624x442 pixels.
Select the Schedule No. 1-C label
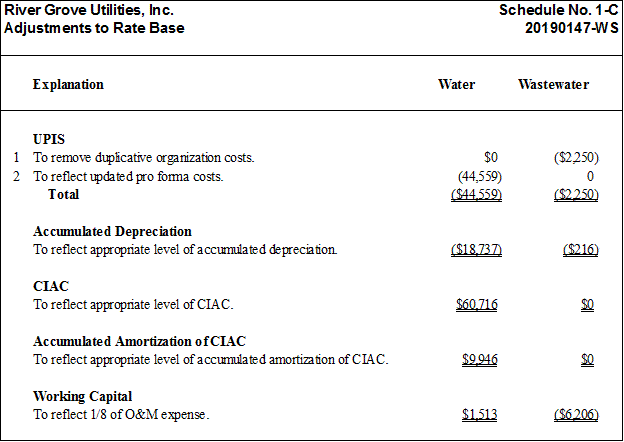(x=559, y=10)
